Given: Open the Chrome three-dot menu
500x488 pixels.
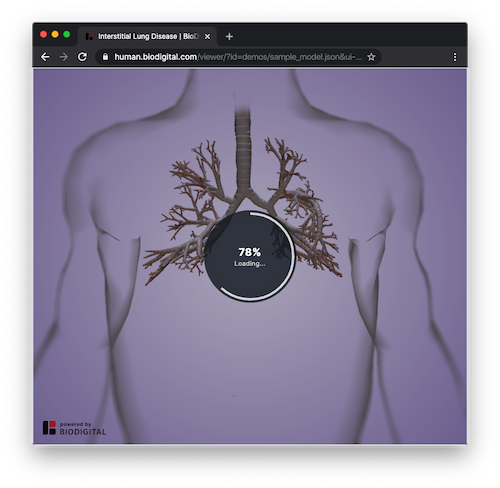Looking at the screenshot, I should (x=455, y=57).
